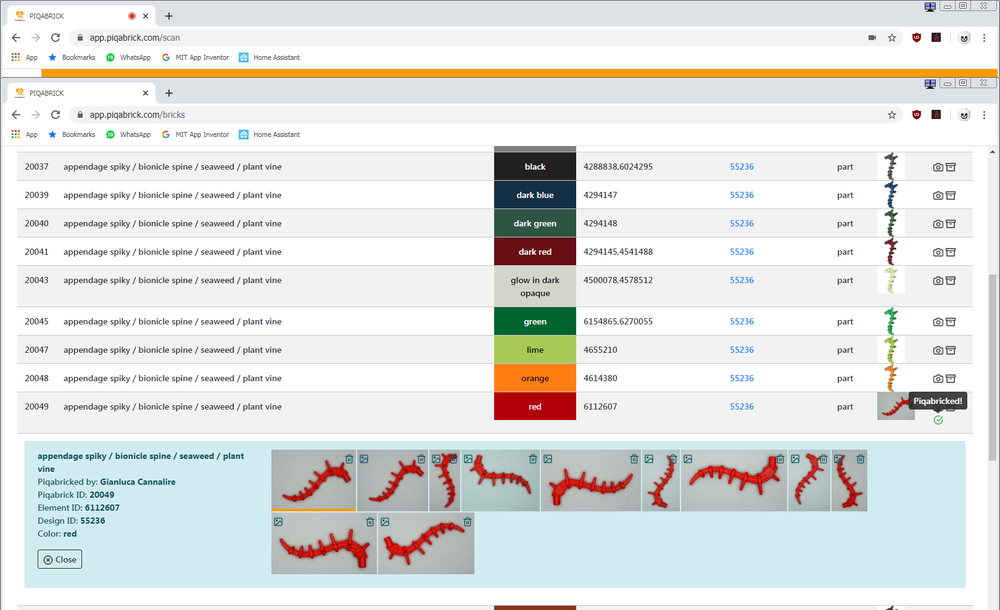1000x610 pixels.
Task: Set the second gallery photo as the main image
Action: coord(364,459)
